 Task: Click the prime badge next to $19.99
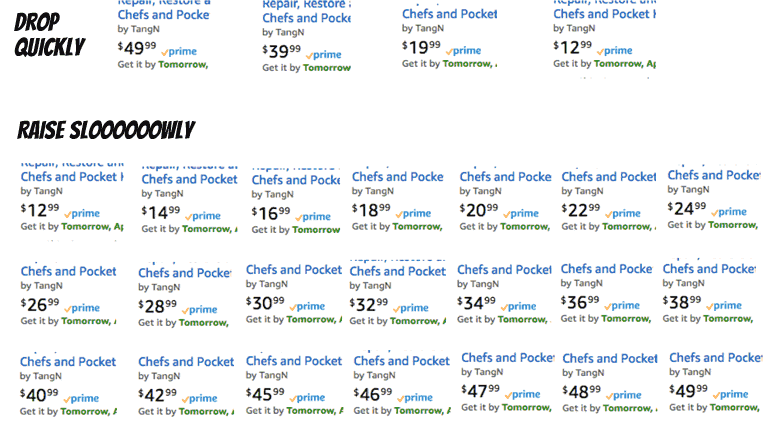click(x=464, y=51)
